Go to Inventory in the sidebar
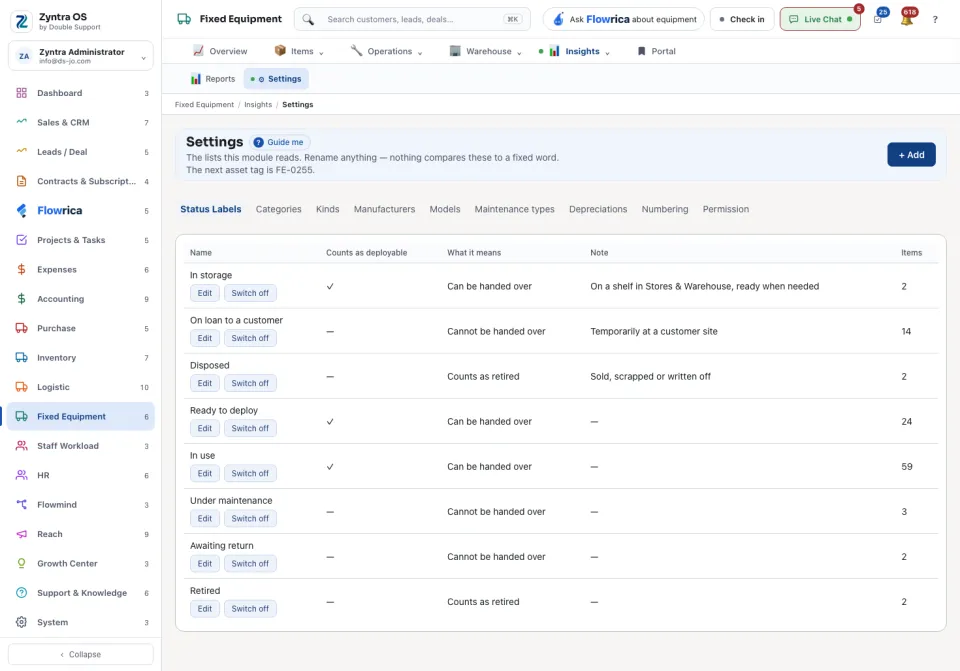960x671 pixels. coord(81,358)
